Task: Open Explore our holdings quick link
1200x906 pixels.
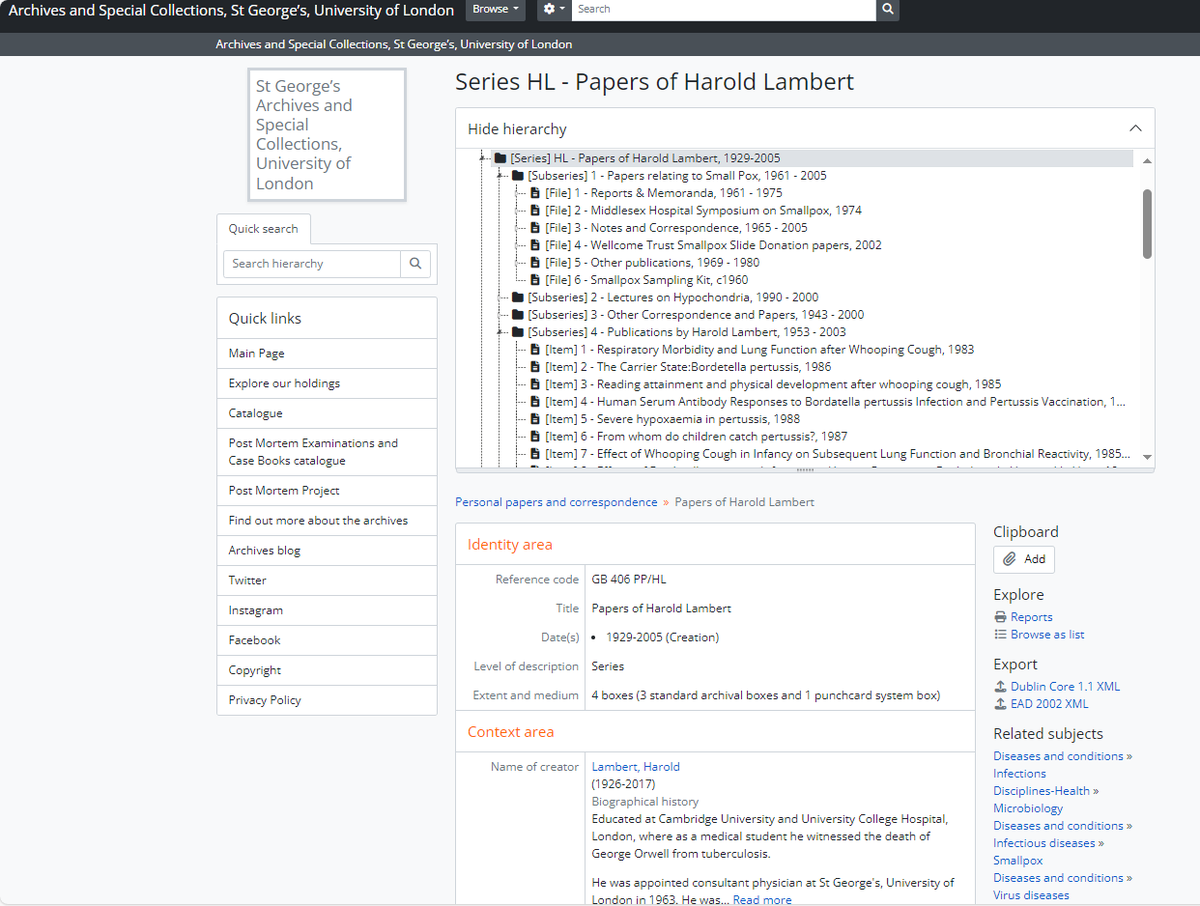Action: [x=327, y=383]
